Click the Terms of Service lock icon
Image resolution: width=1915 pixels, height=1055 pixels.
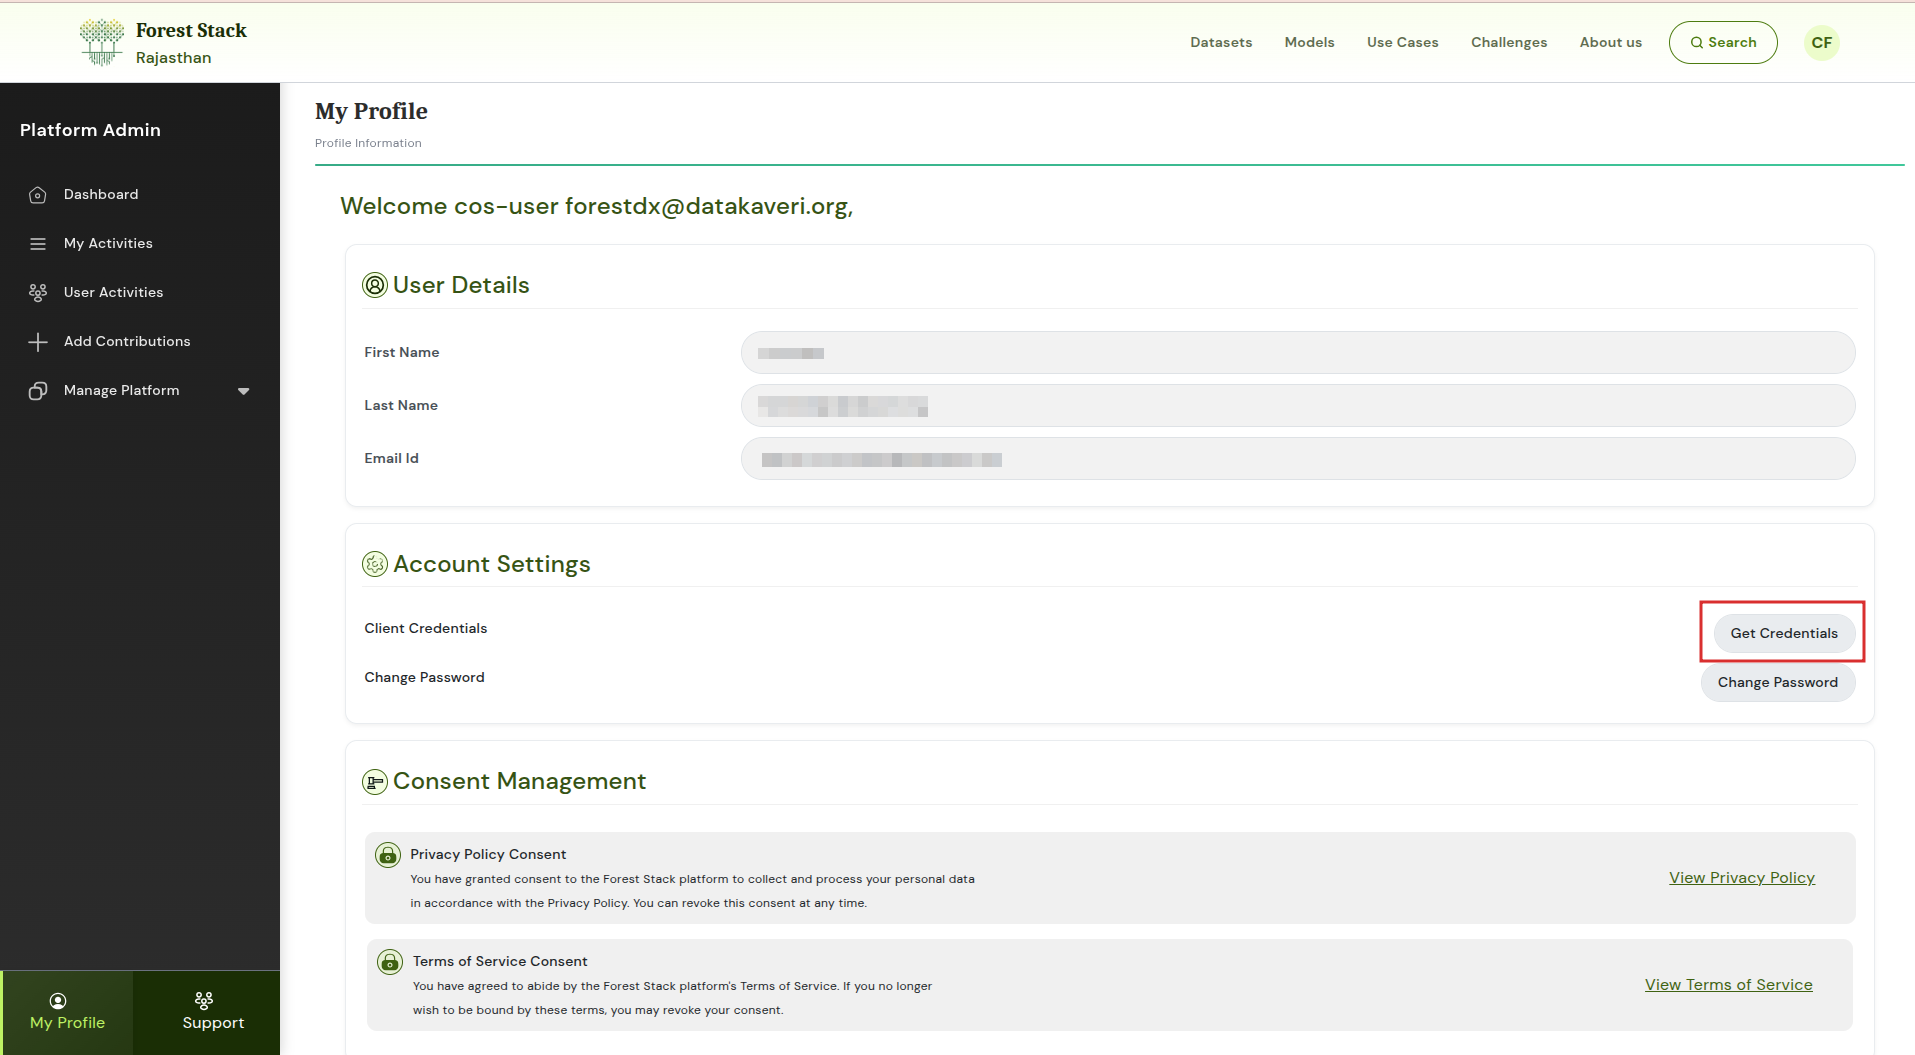click(x=390, y=962)
